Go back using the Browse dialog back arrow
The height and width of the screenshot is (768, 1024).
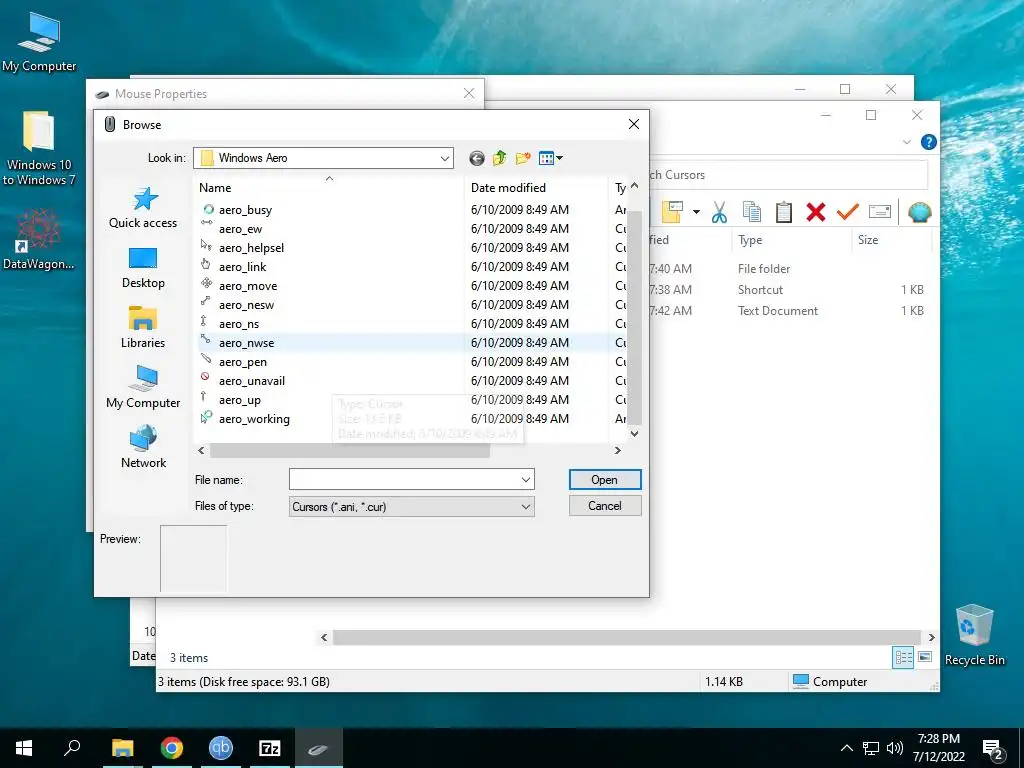click(477, 158)
